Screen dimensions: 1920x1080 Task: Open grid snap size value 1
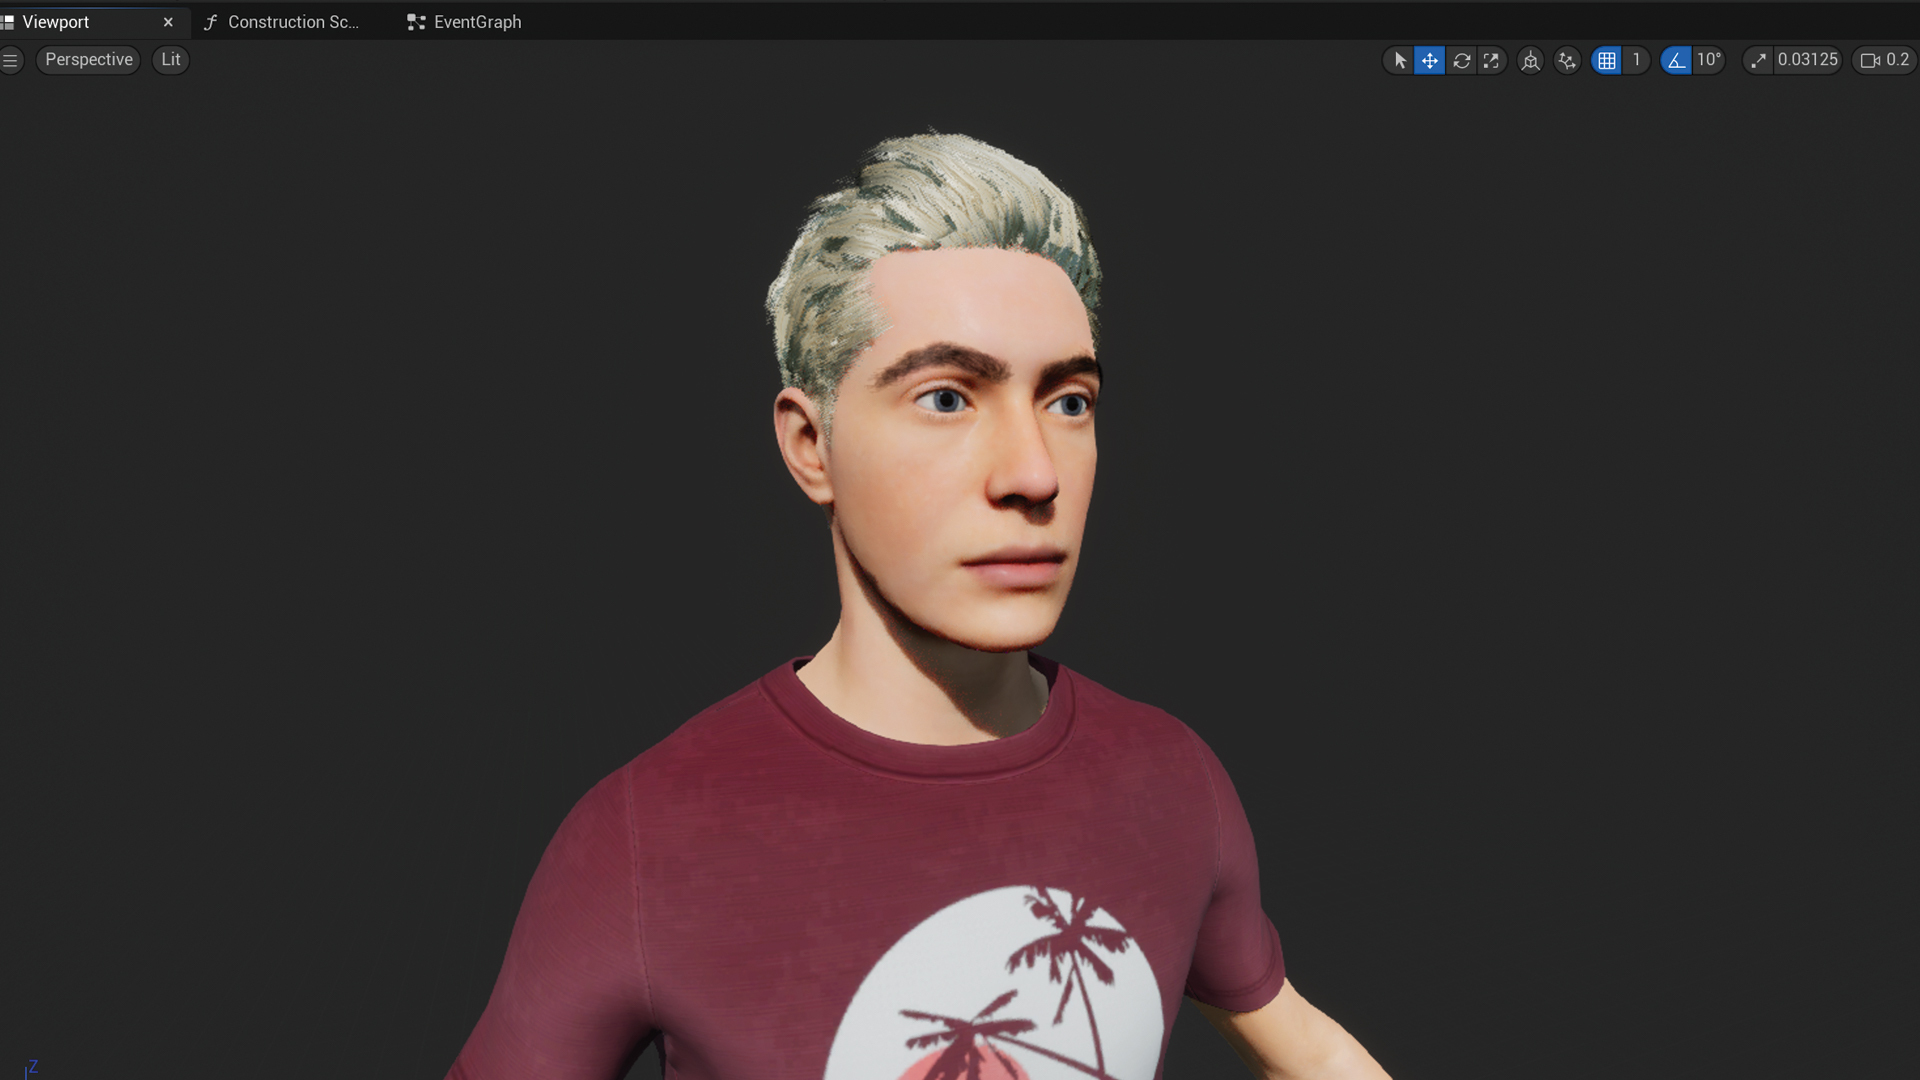tap(1636, 60)
